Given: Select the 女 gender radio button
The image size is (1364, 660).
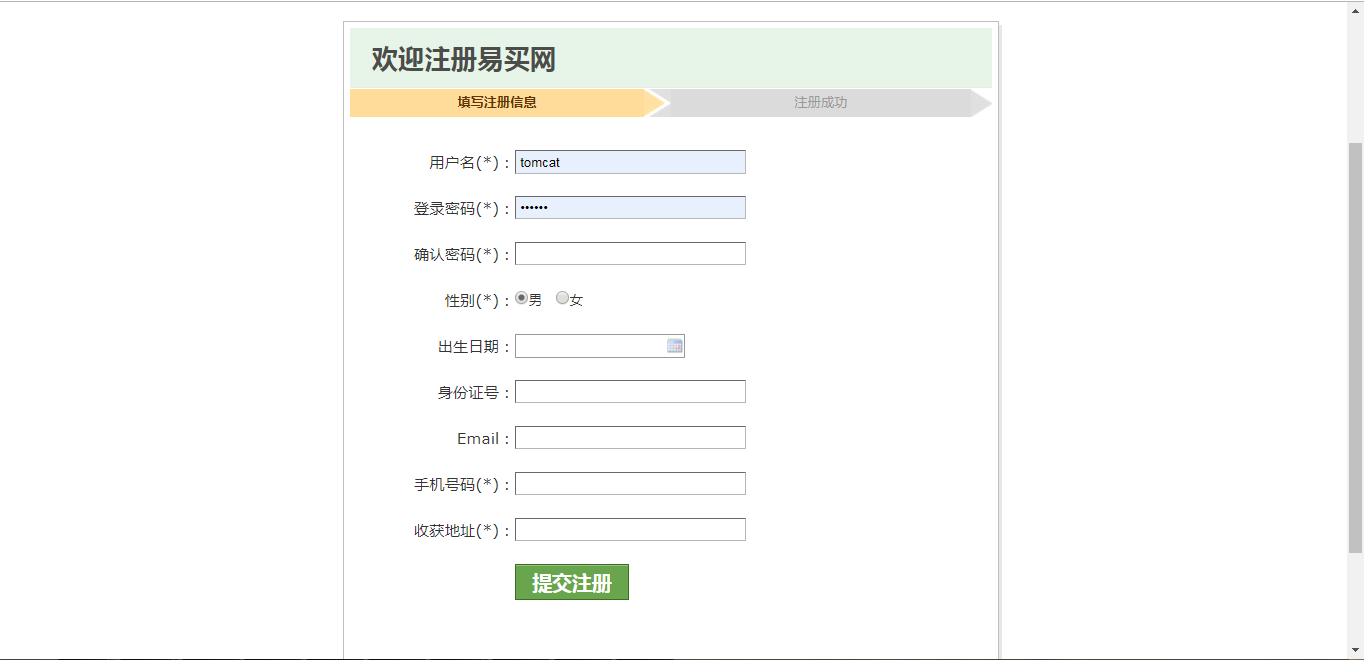Looking at the screenshot, I should point(562,298).
